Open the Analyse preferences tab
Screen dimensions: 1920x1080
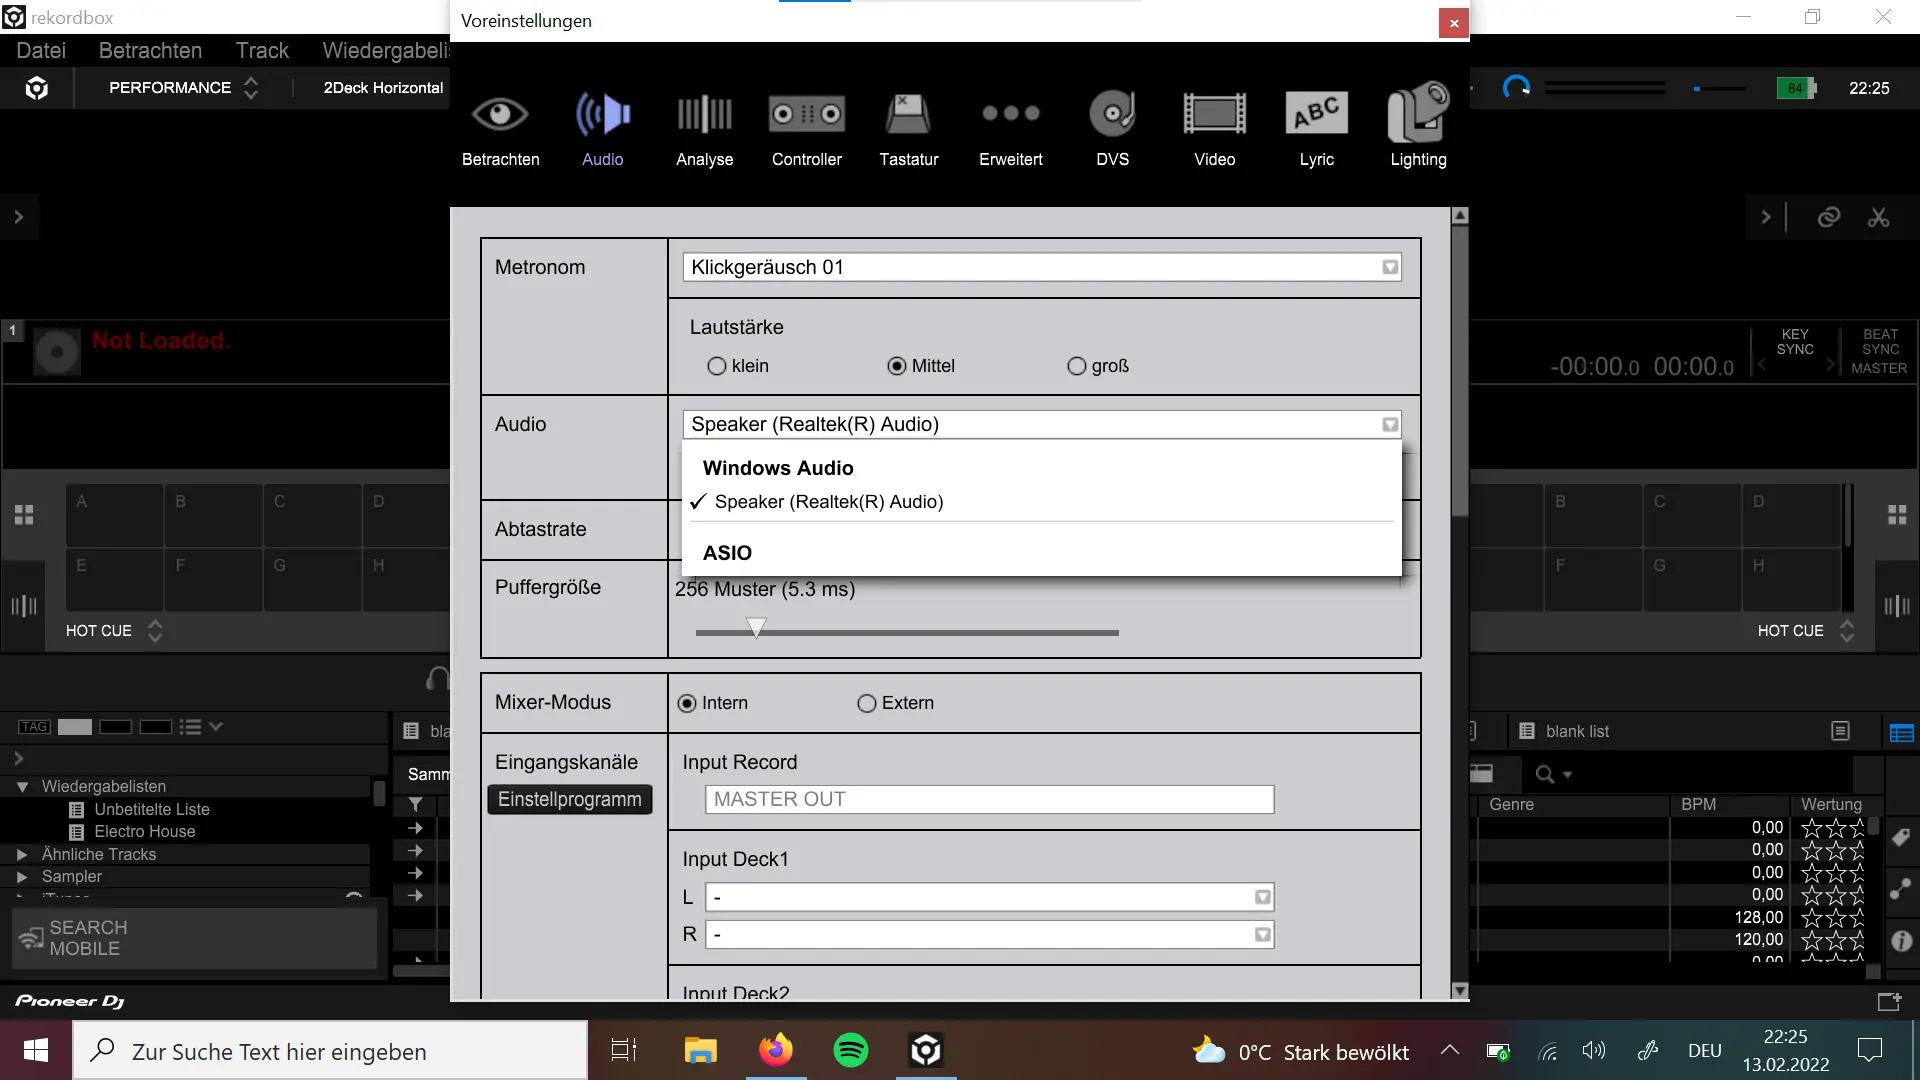704,127
